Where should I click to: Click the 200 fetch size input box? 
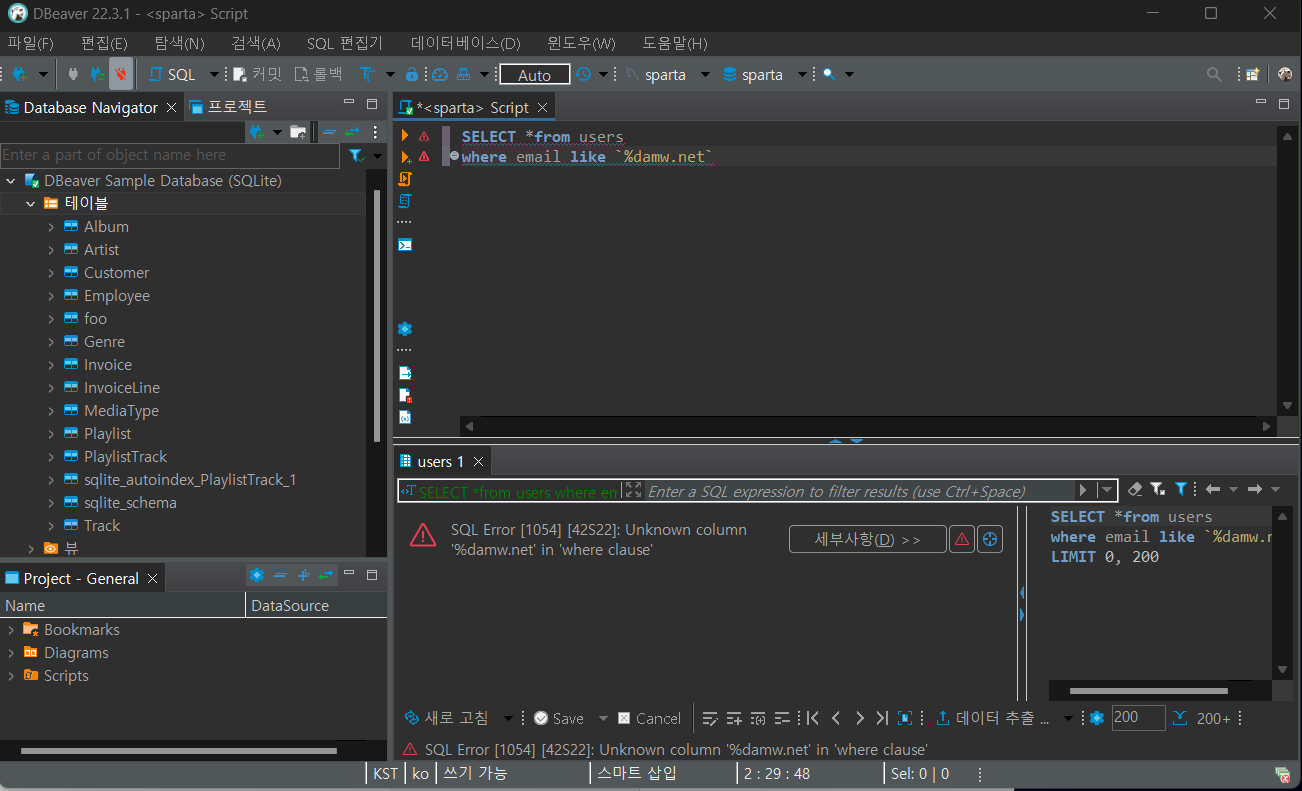click(x=1138, y=718)
